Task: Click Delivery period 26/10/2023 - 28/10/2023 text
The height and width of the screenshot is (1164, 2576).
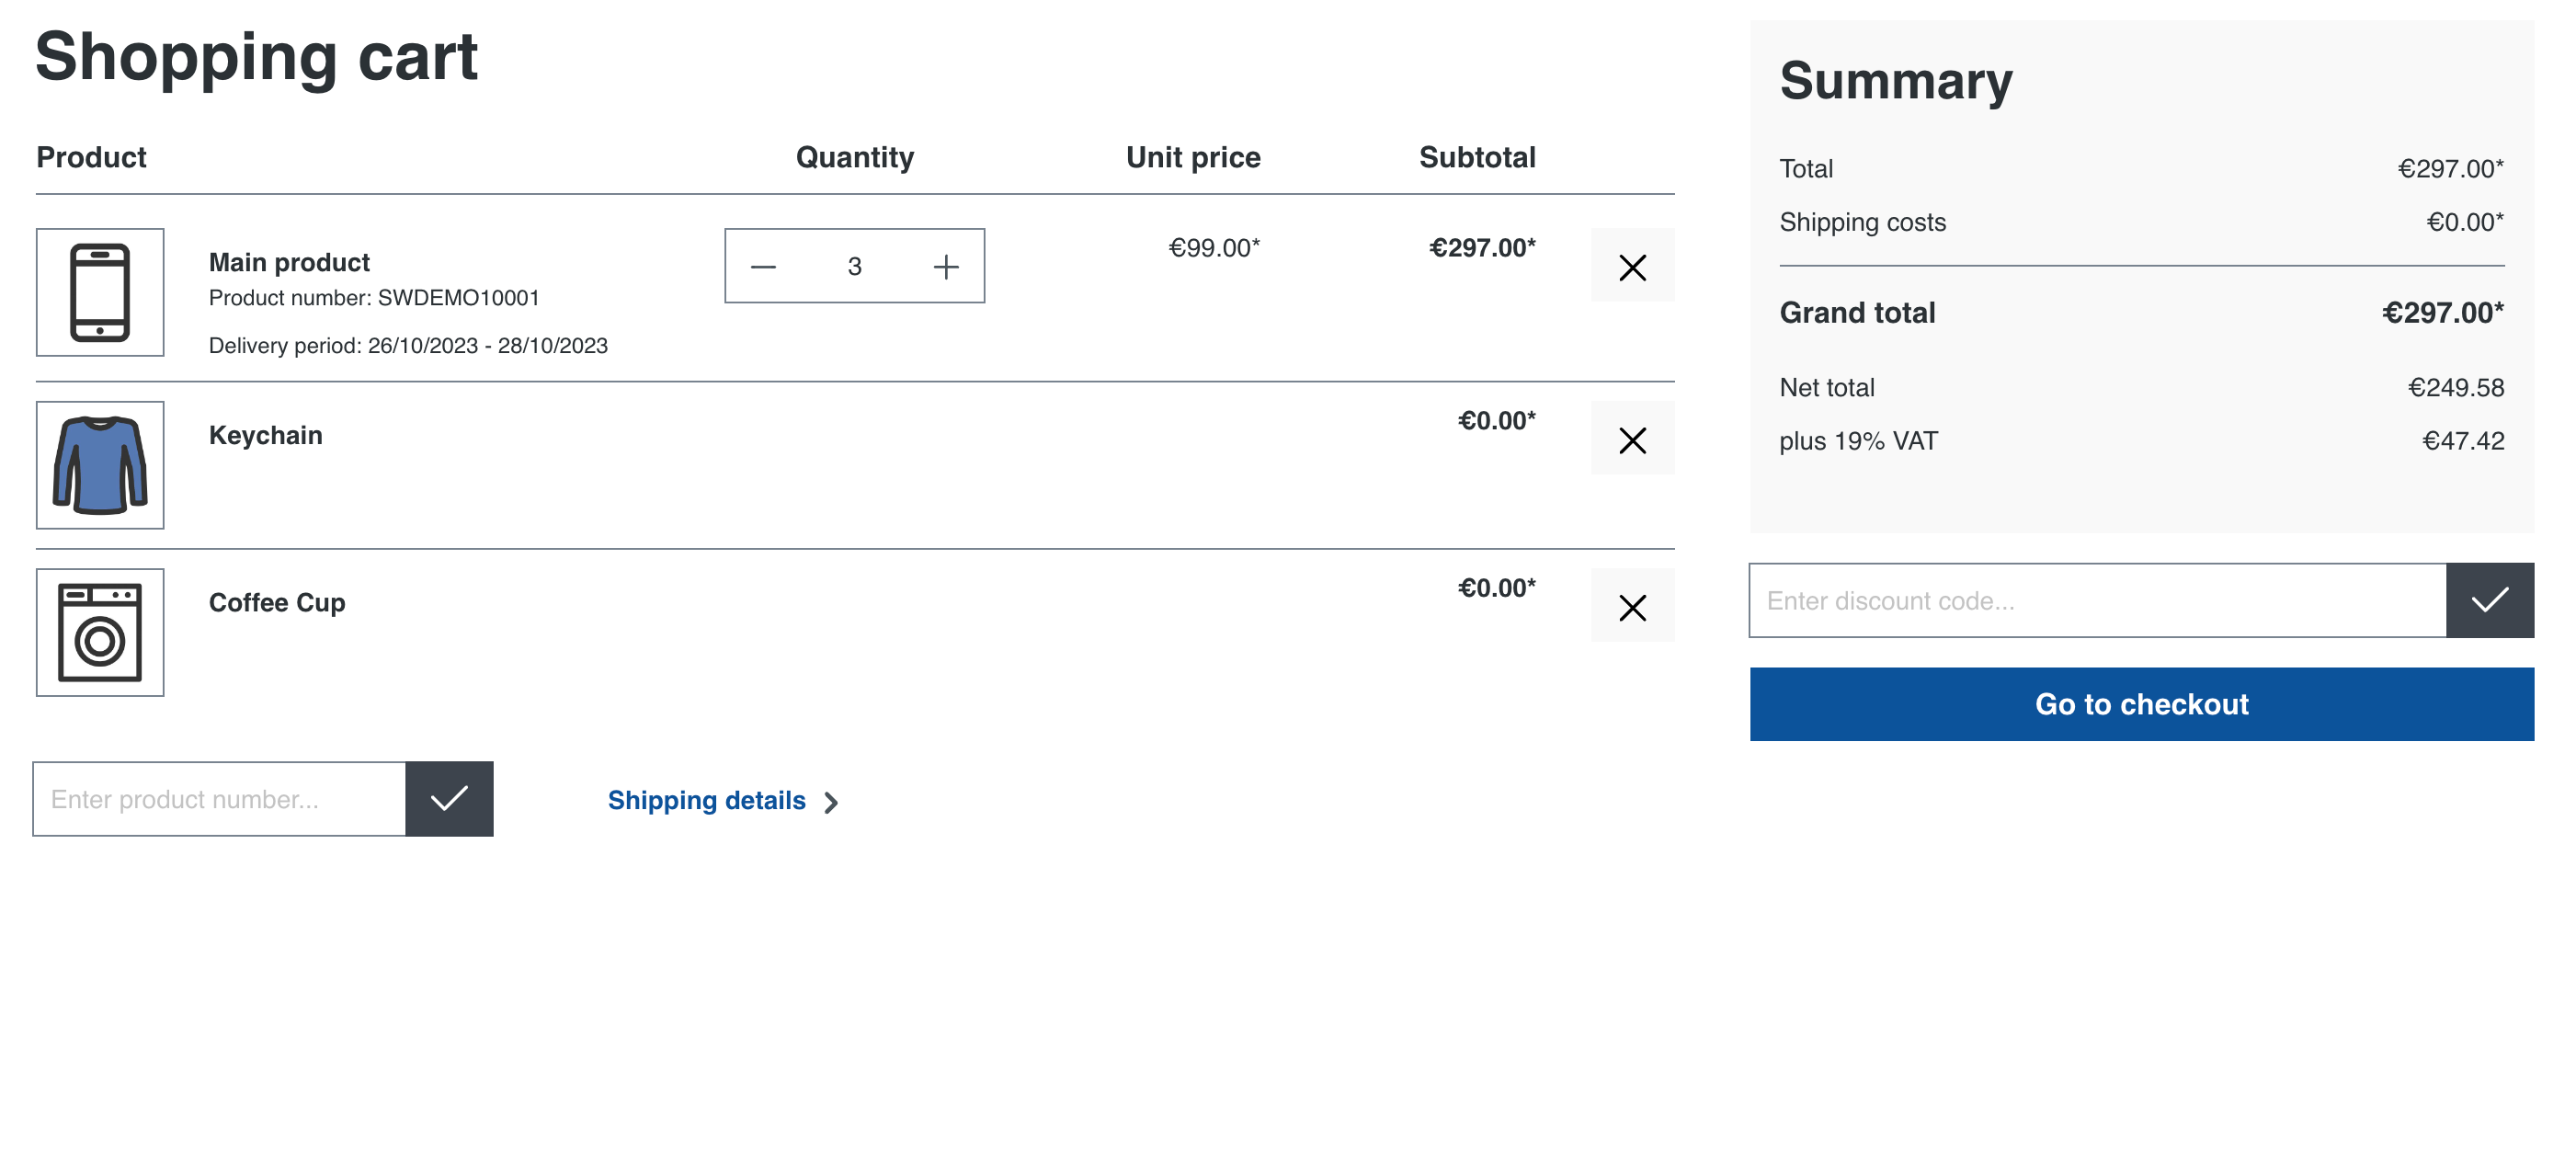Action: (408, 346)
